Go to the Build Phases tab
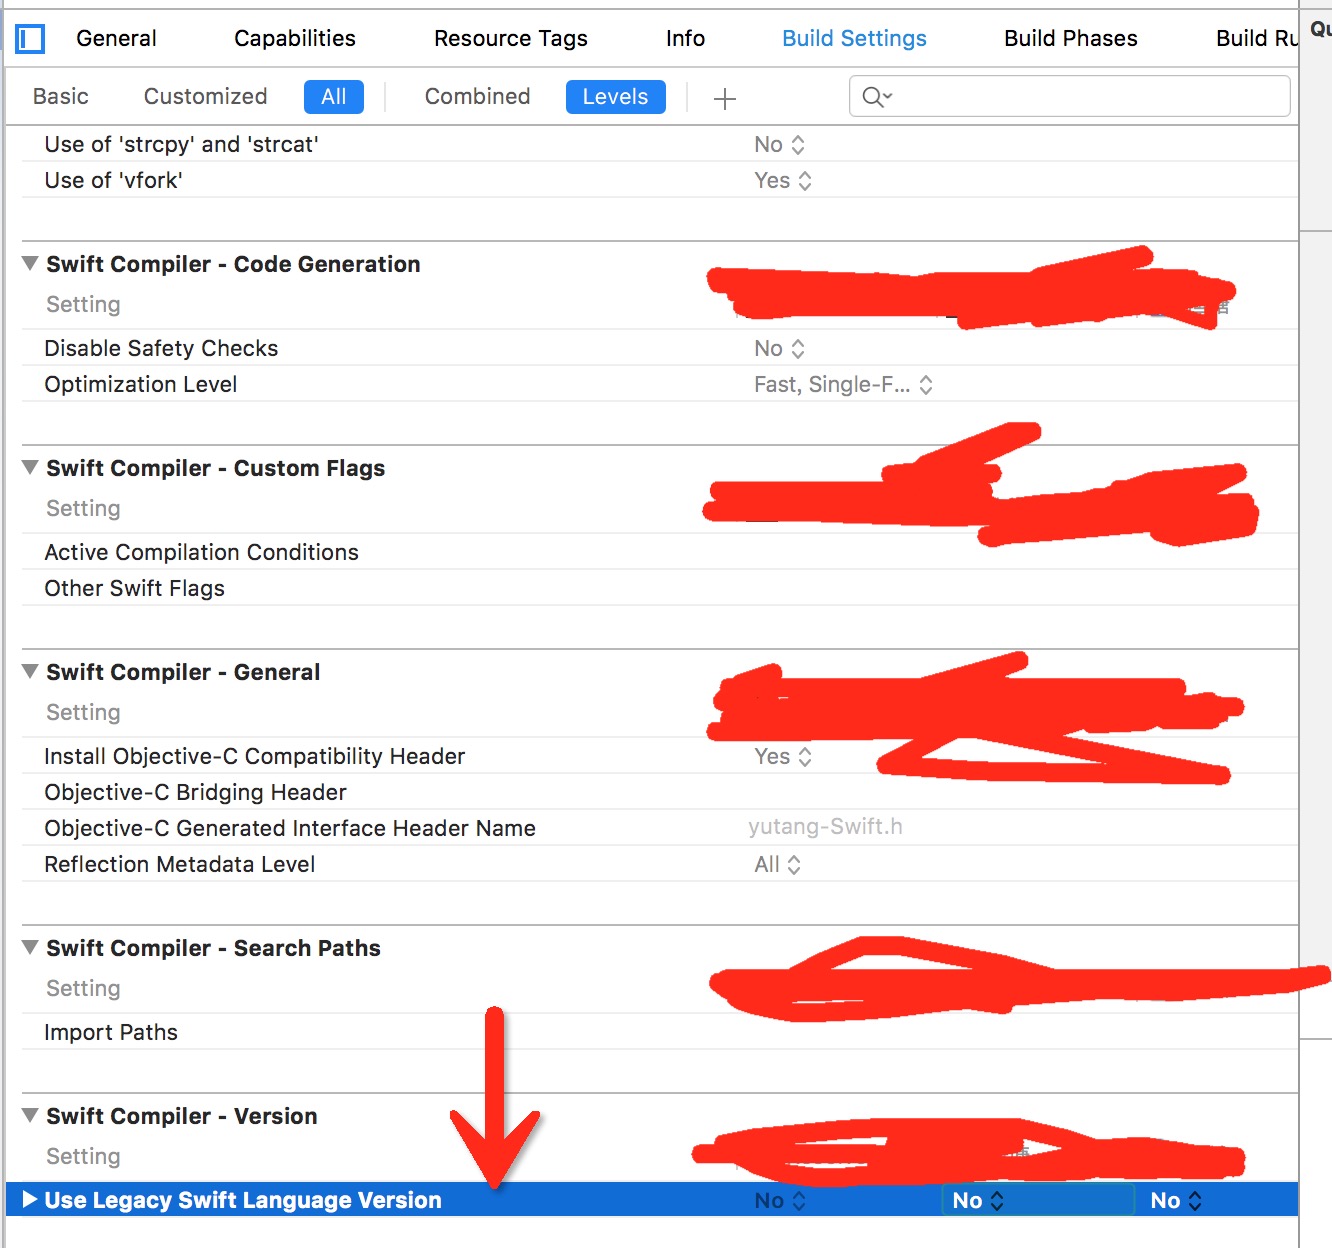The image size is (1332, 1248). [1071, 38]
